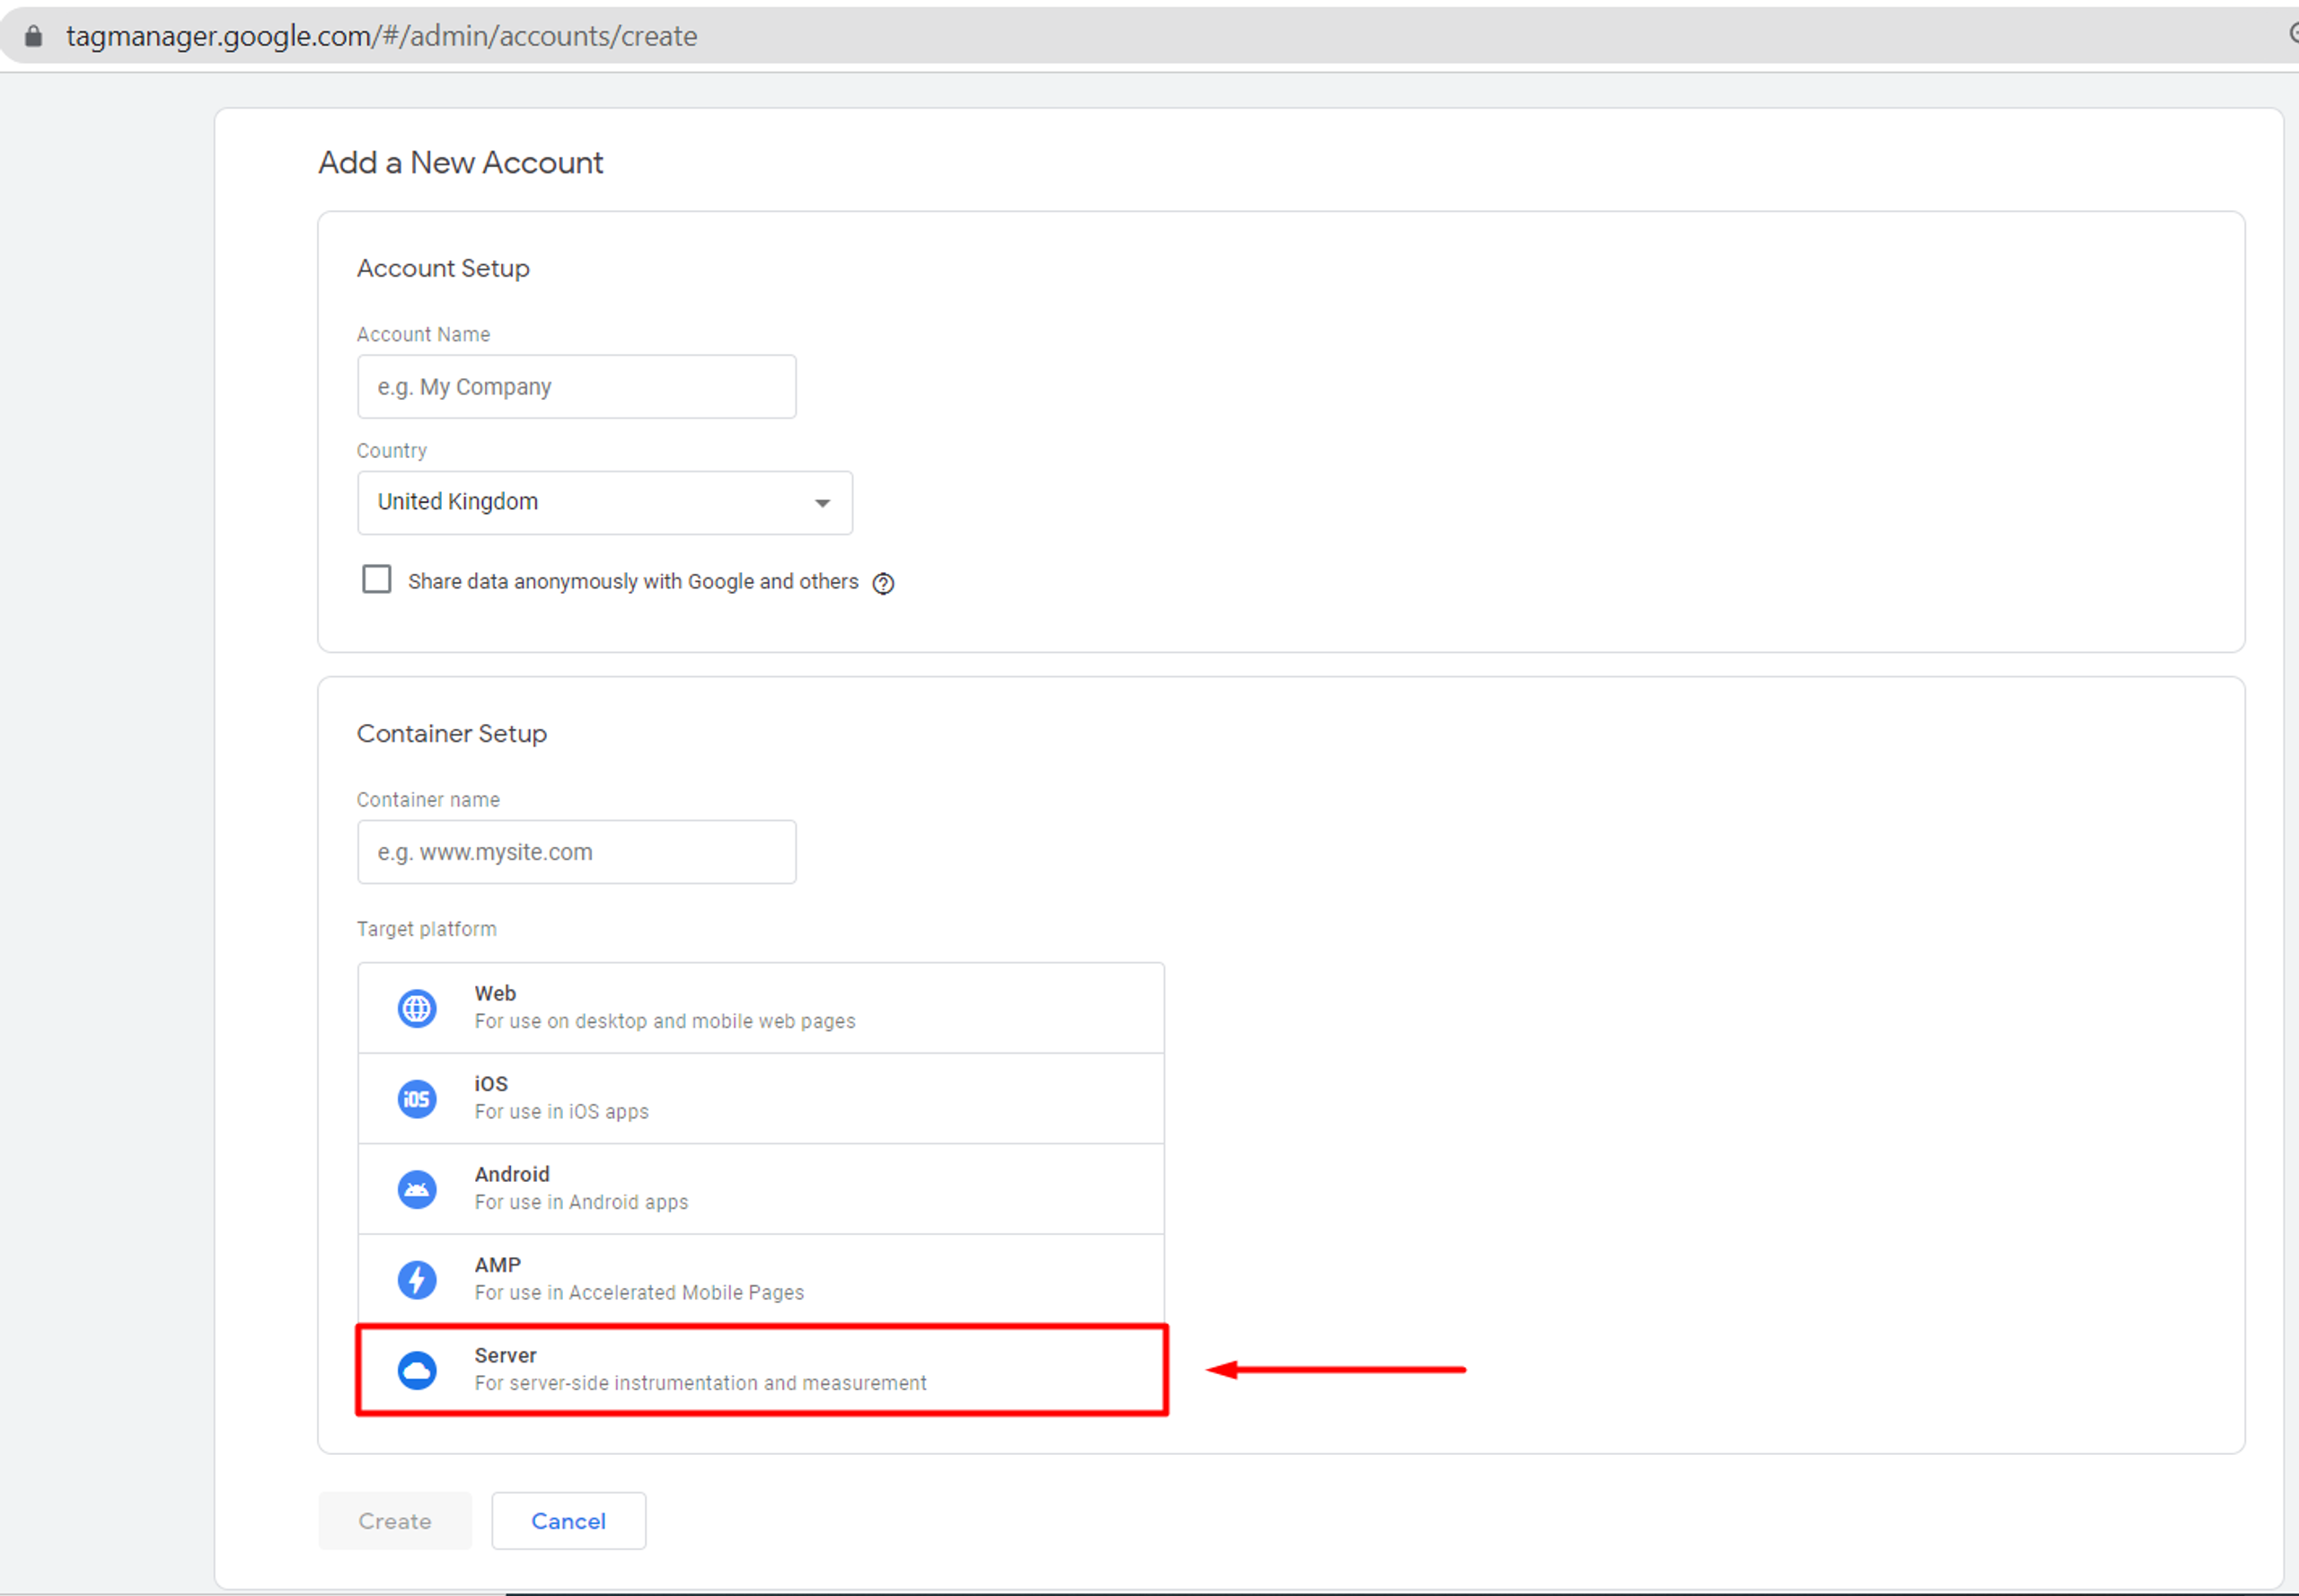Click the Cancel button

[x=568, y=1521]
